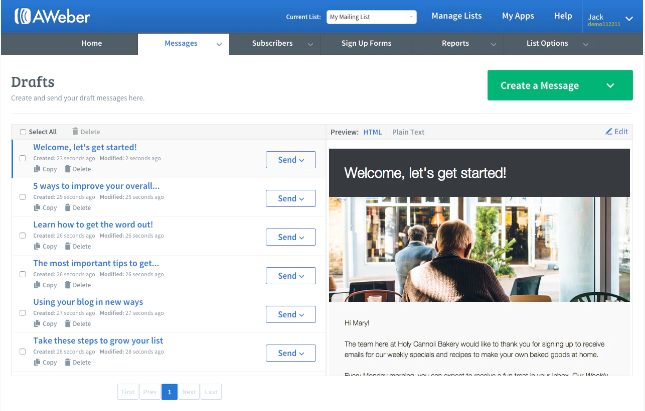Open Send dropdown for 5 ways to improve
The image size is (645, 411).
tap(291, 198)
